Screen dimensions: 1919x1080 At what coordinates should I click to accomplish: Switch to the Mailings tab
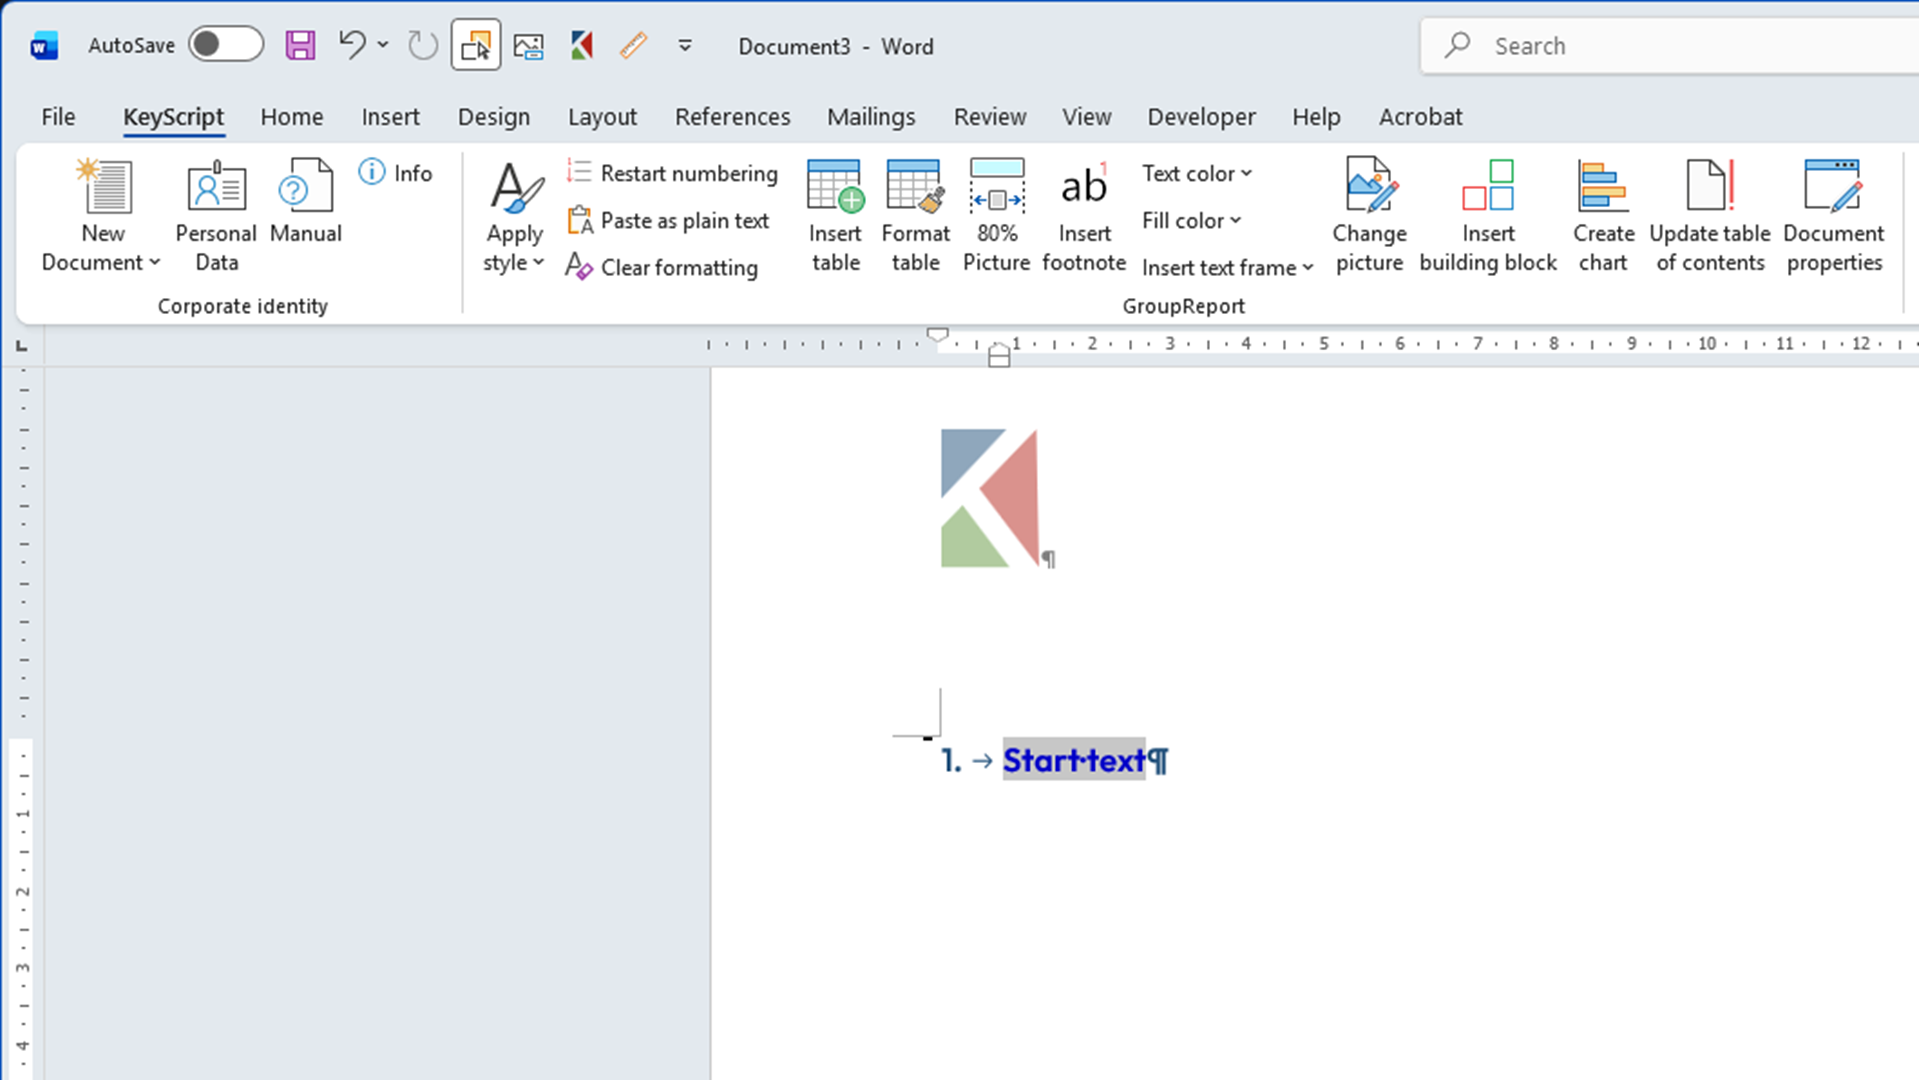click(x=871, y=117)
